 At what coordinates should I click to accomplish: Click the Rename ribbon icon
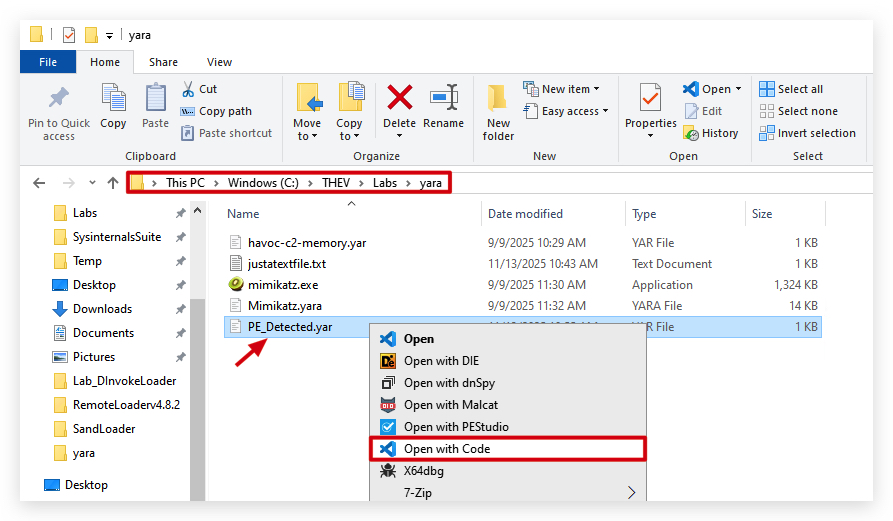[x=444, y=97]
